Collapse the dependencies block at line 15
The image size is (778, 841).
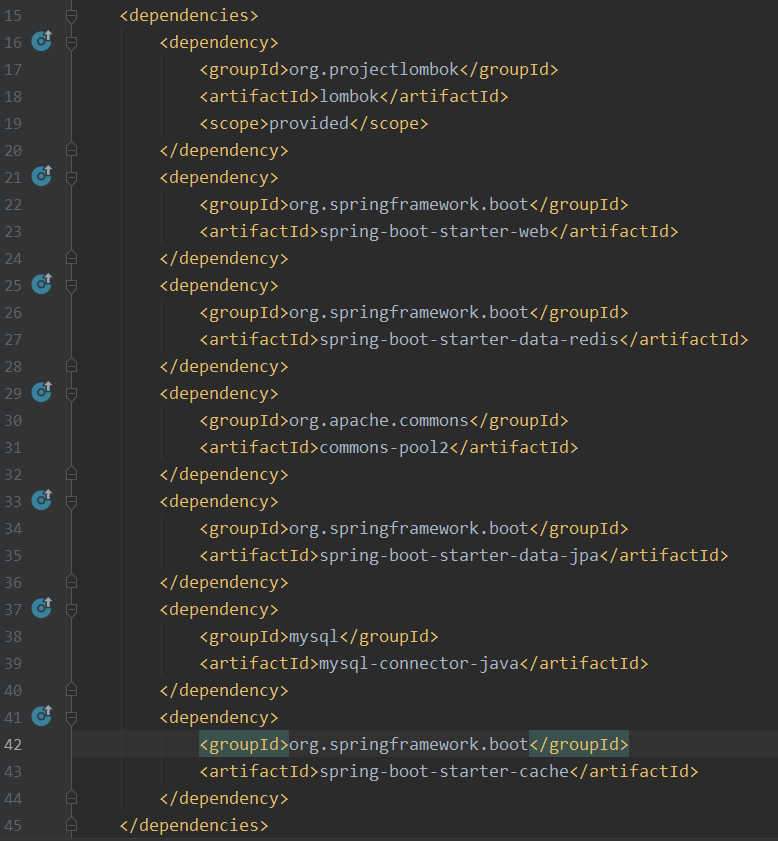71,16
